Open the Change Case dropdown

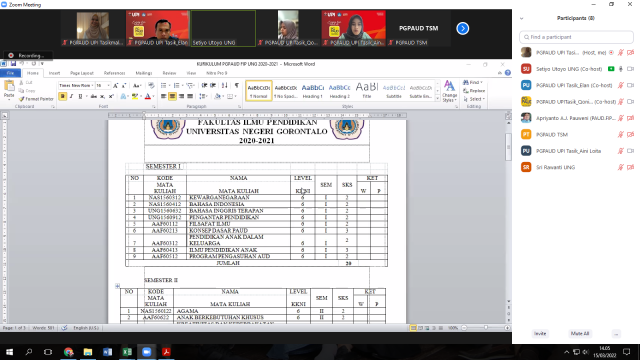point(137,85)
